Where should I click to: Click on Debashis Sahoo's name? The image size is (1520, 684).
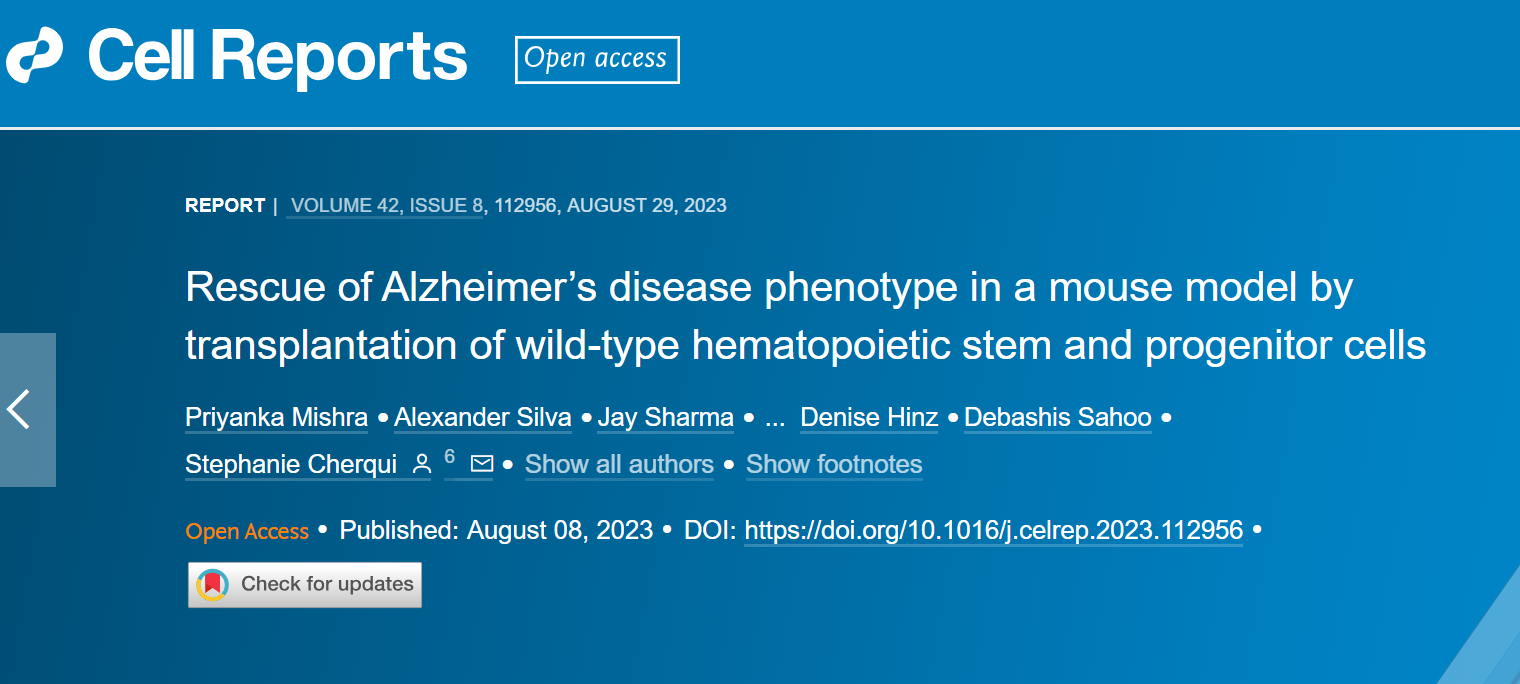click(x=1057, y=417)
